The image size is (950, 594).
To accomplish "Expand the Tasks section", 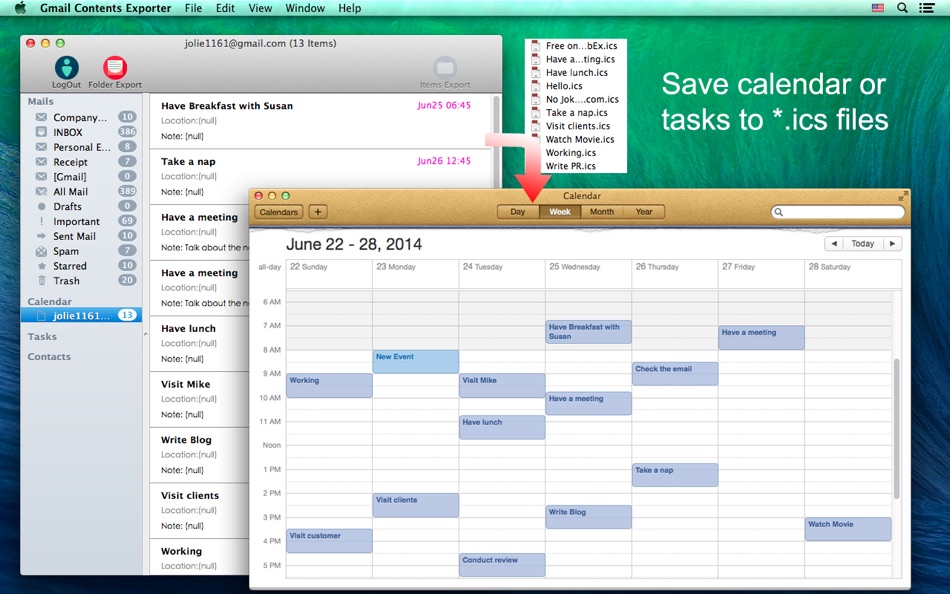I will (x=42, y=336).
